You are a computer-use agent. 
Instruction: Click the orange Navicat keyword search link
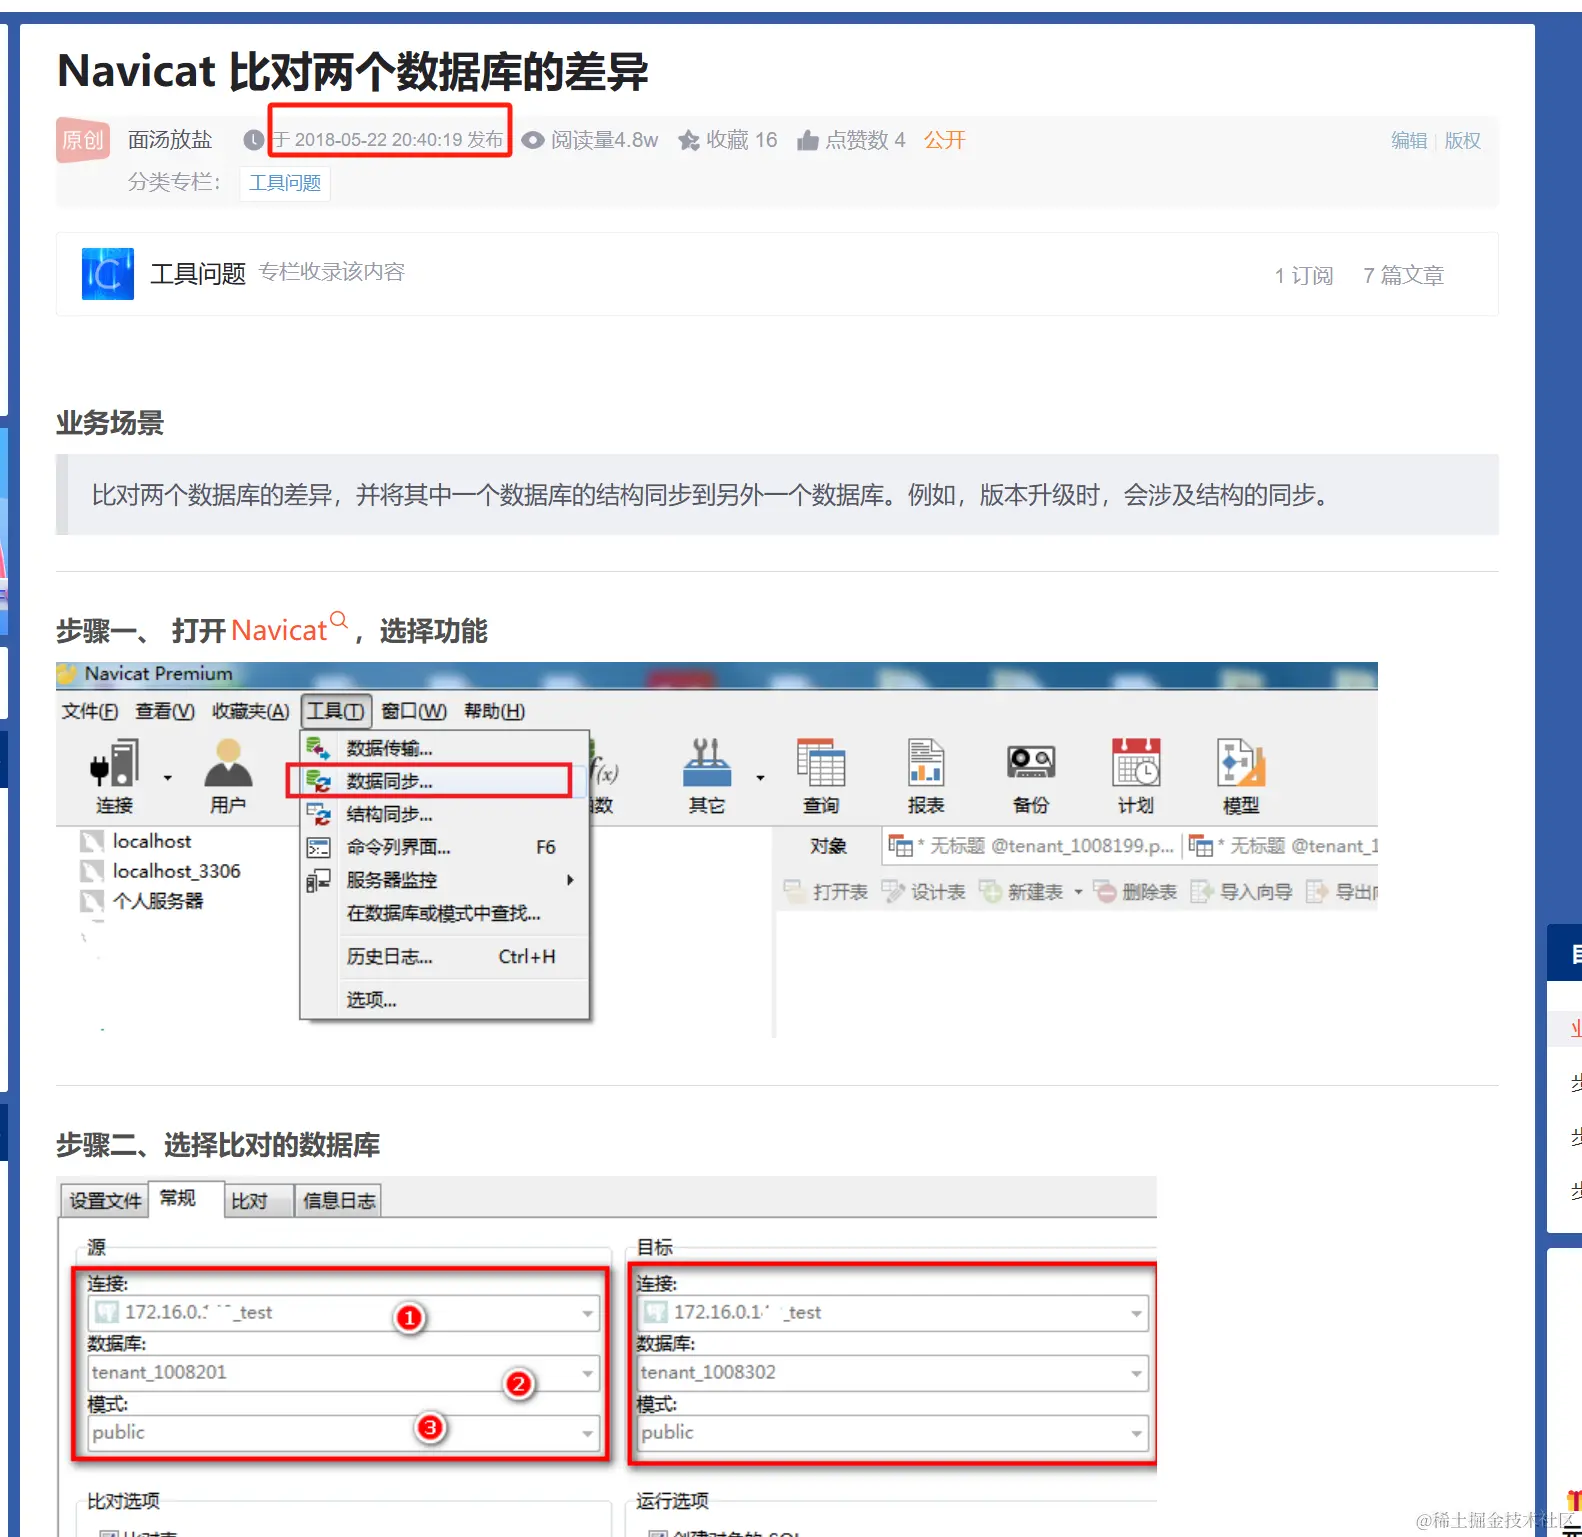coord(280,631)
